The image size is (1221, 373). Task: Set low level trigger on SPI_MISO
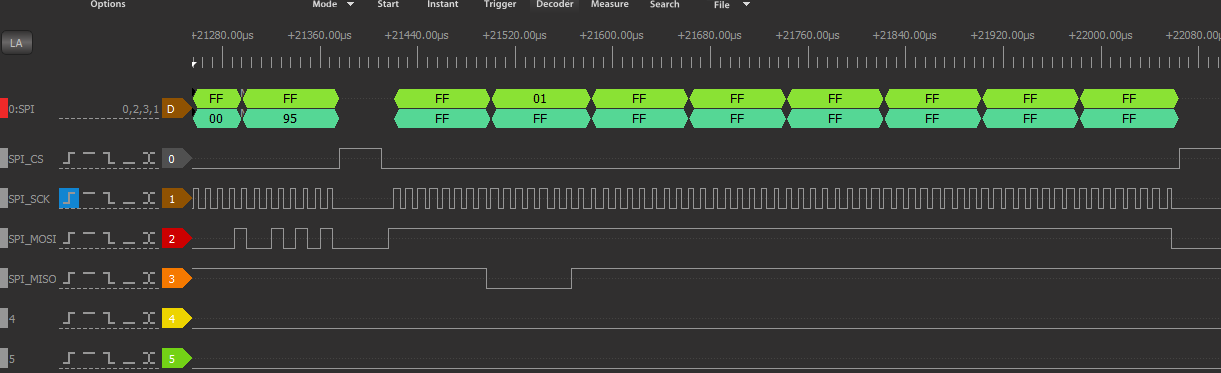[128, 279]
